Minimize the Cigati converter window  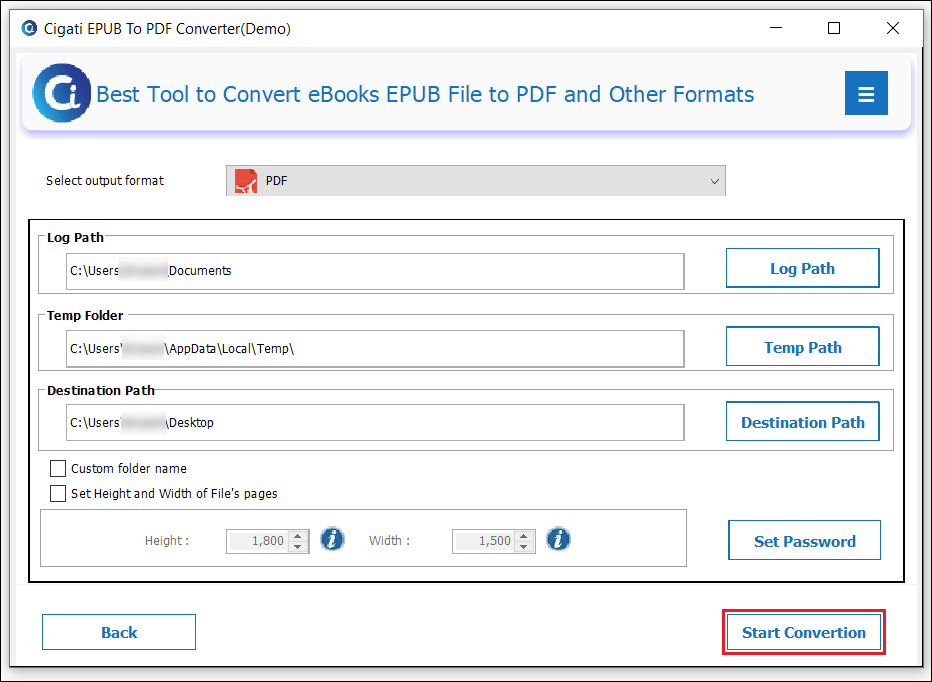(776, 28)
